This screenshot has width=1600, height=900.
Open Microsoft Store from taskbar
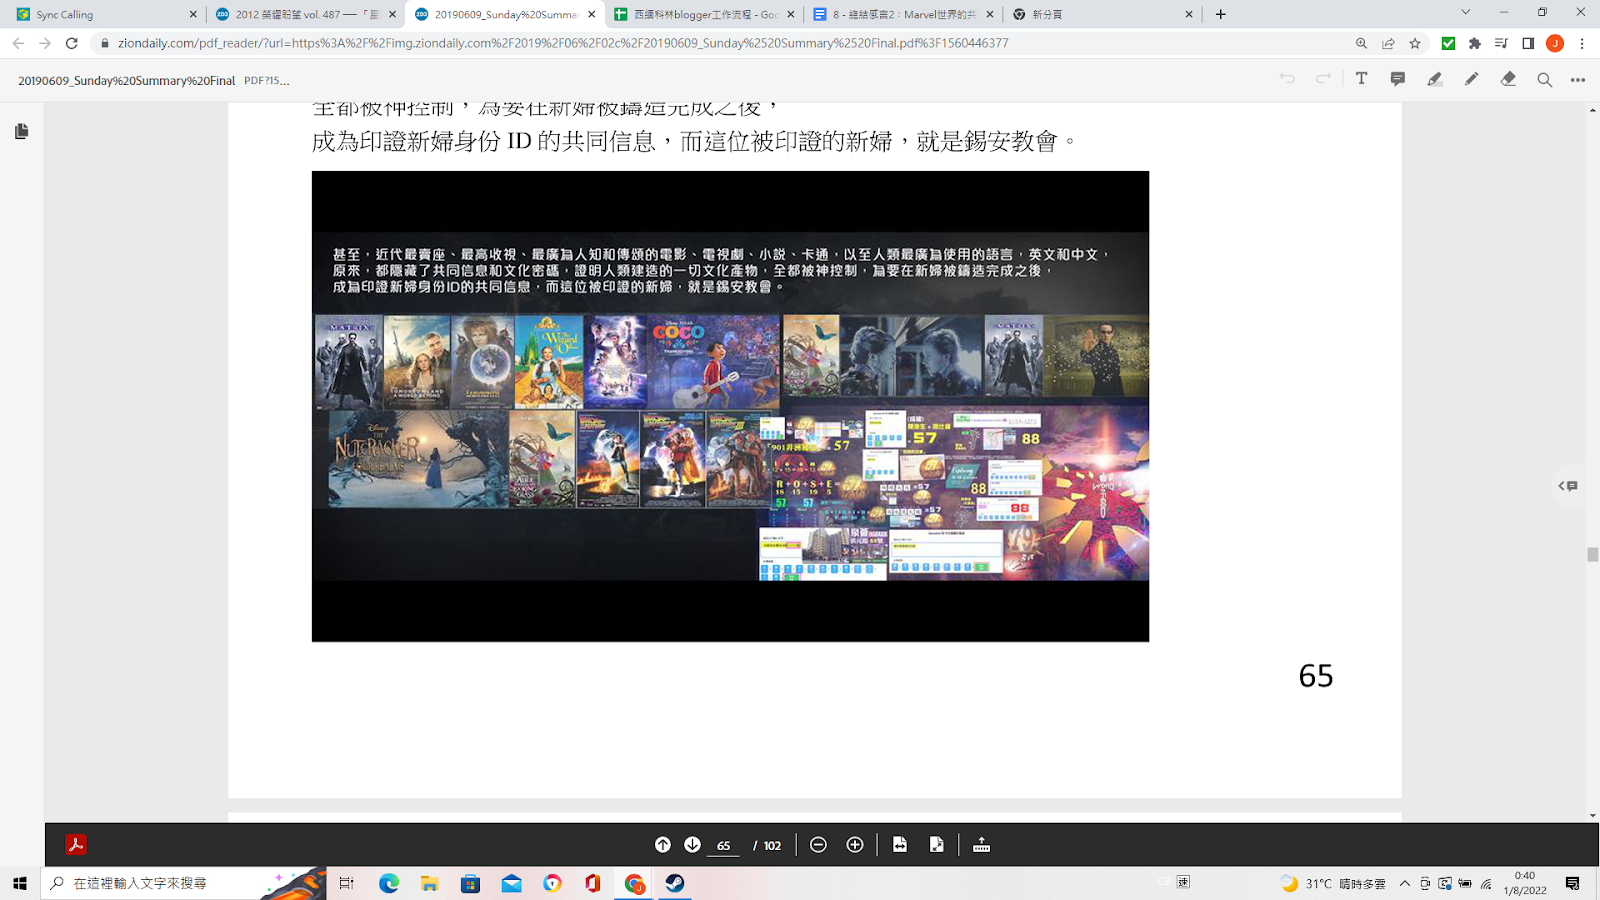point(470,883)
